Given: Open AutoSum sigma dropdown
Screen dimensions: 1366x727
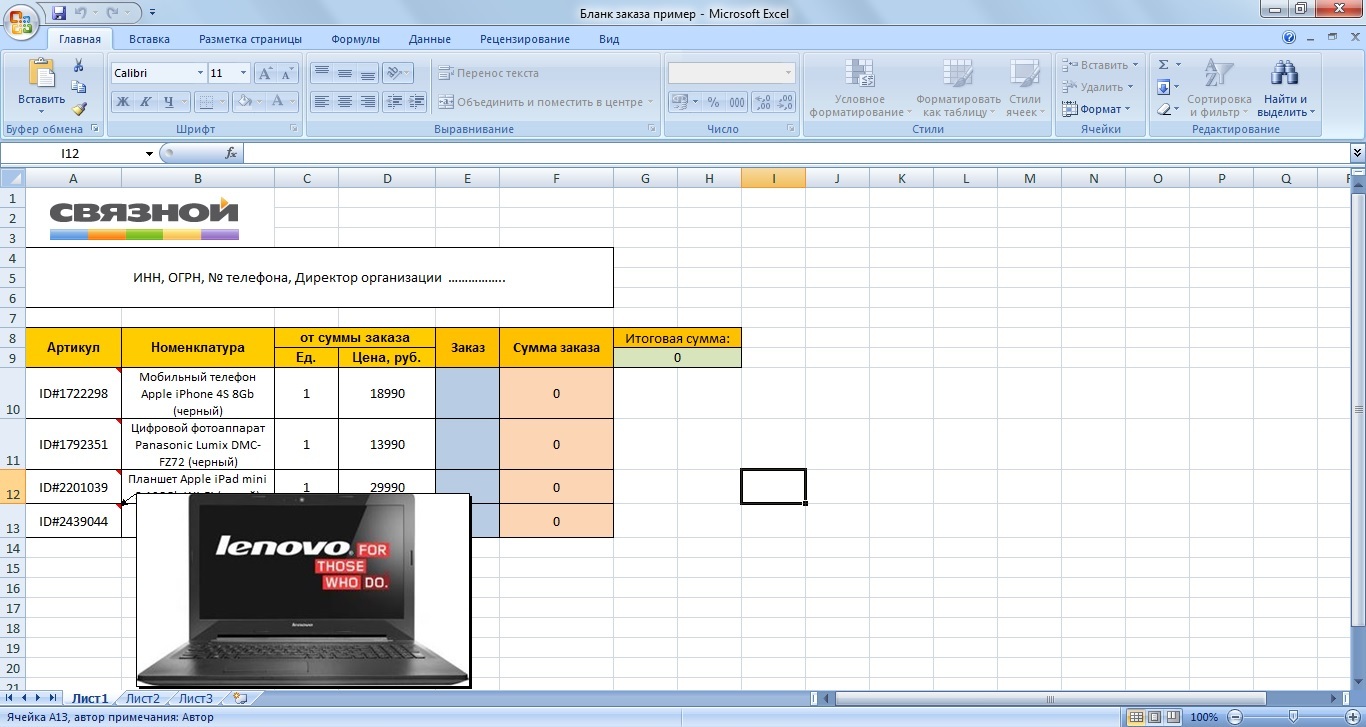Looking at the screenshot, I should 1177,65.
